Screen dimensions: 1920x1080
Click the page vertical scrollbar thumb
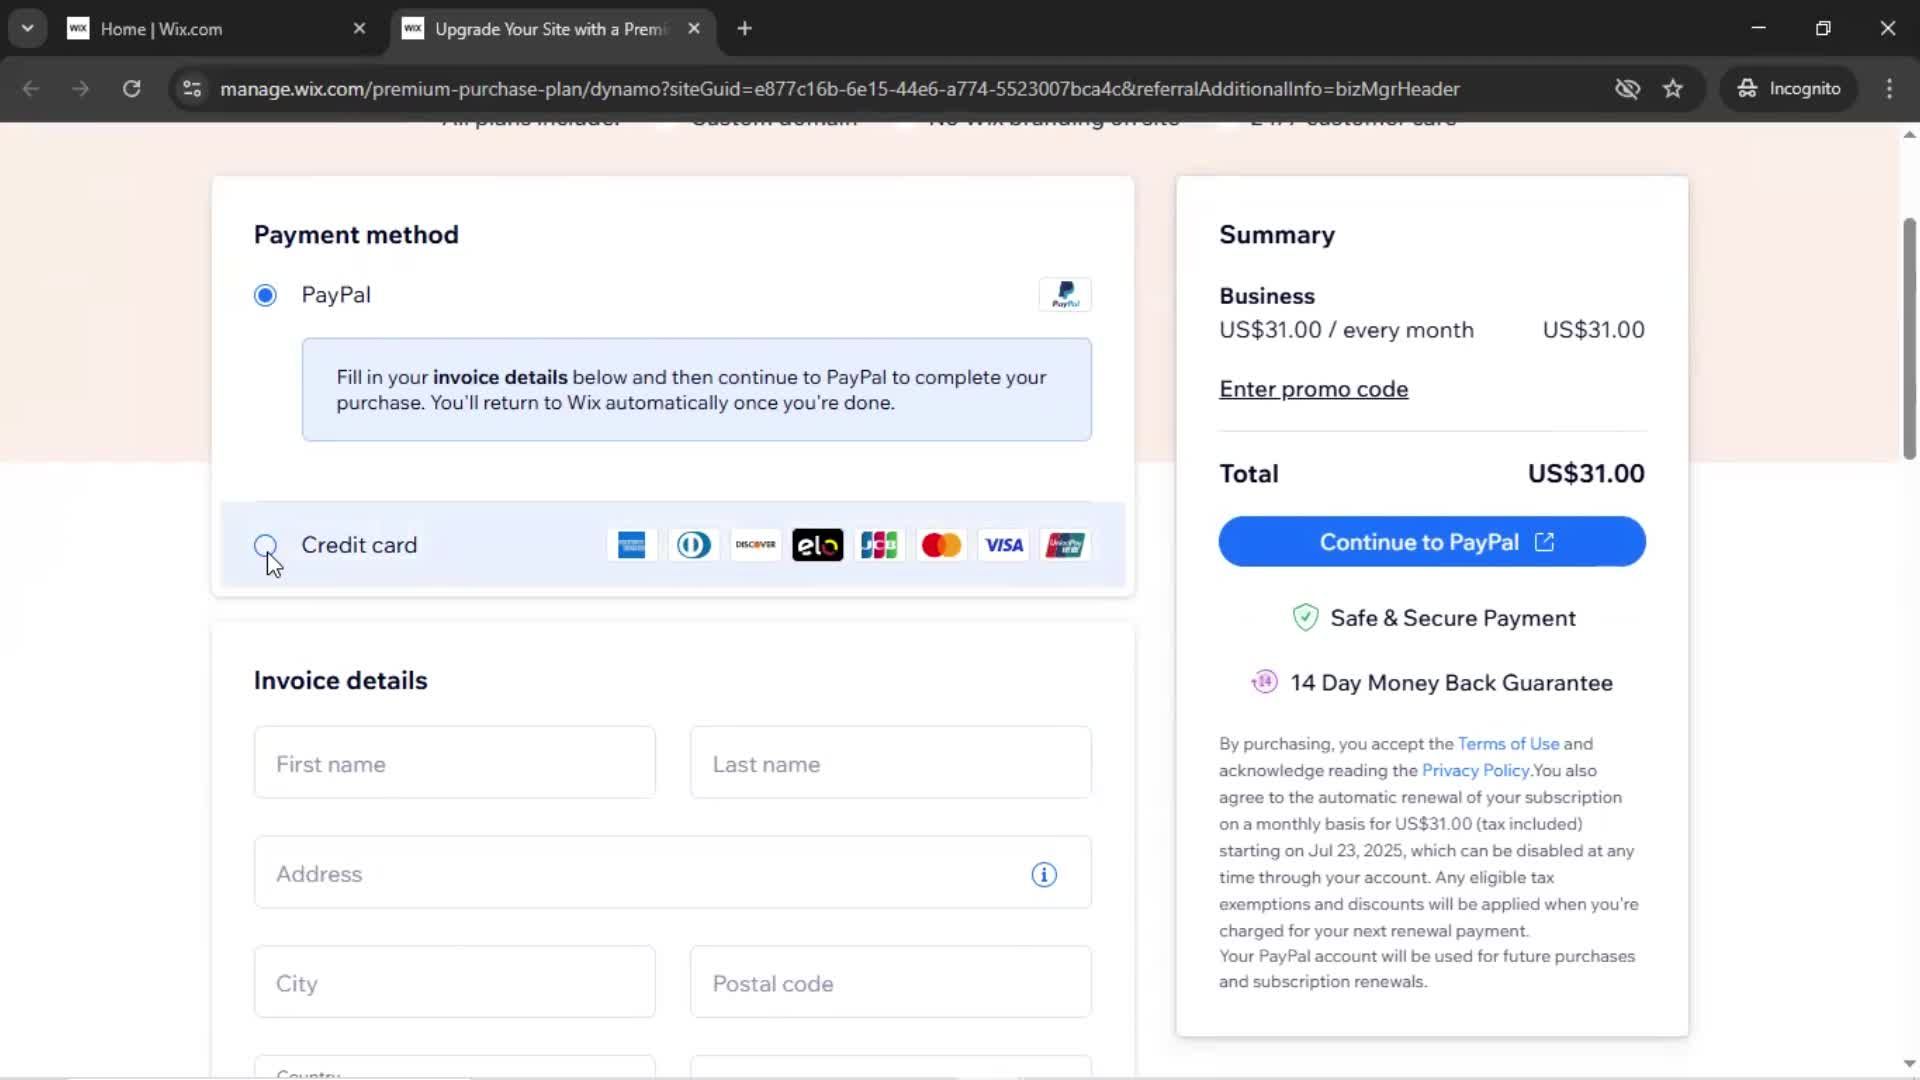coord(1909,338)
